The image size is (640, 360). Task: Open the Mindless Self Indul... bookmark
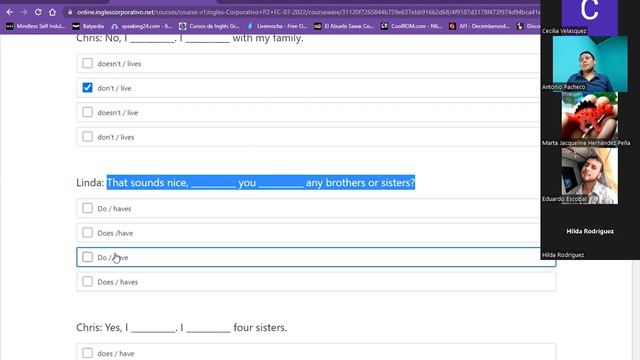36,26
